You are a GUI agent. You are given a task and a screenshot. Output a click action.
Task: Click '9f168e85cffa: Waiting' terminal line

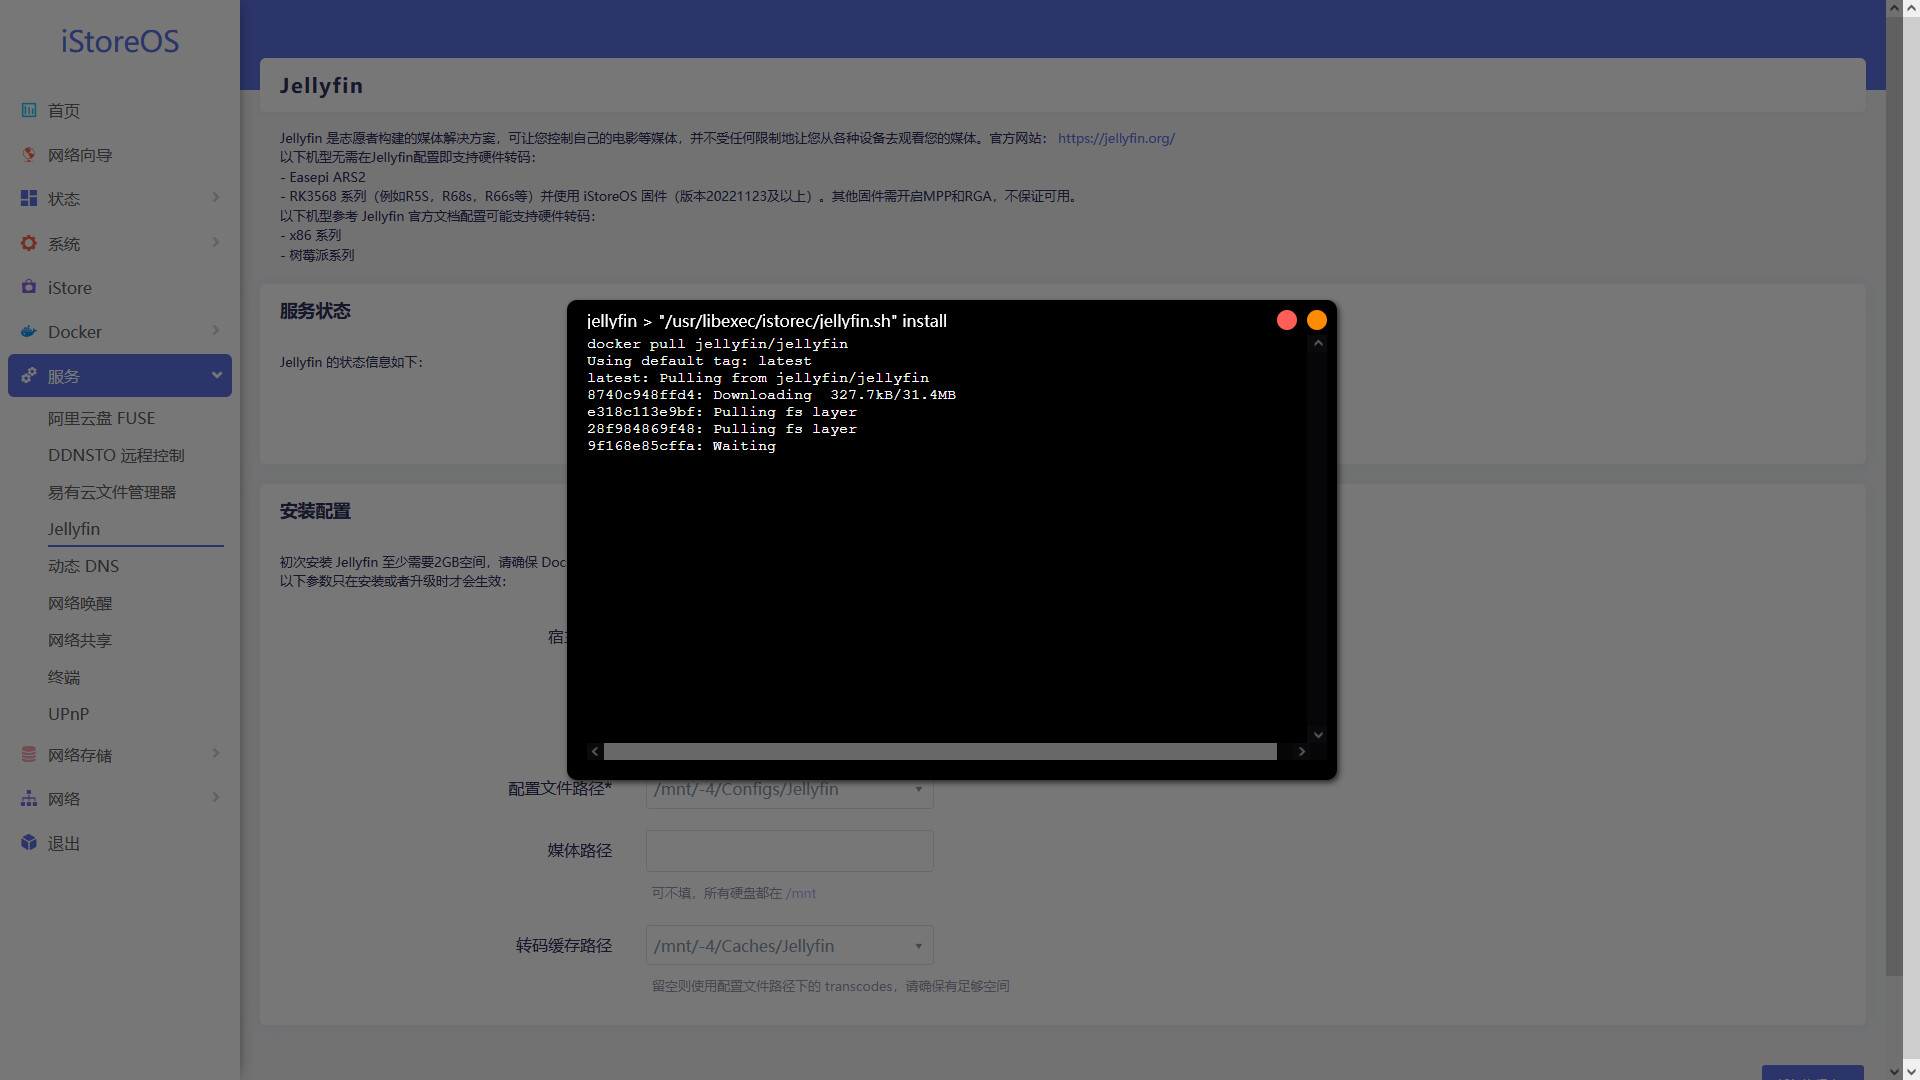pyautogui.click(x=681, y=446)
